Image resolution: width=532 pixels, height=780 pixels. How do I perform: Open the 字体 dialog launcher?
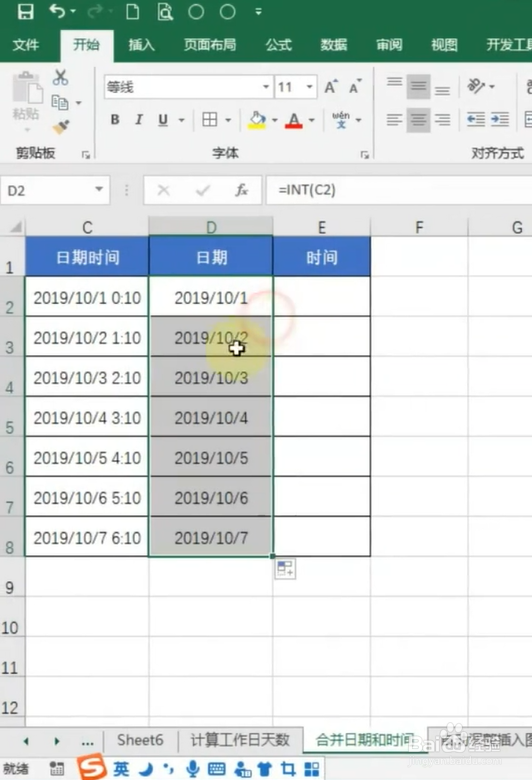pos(365,155)
